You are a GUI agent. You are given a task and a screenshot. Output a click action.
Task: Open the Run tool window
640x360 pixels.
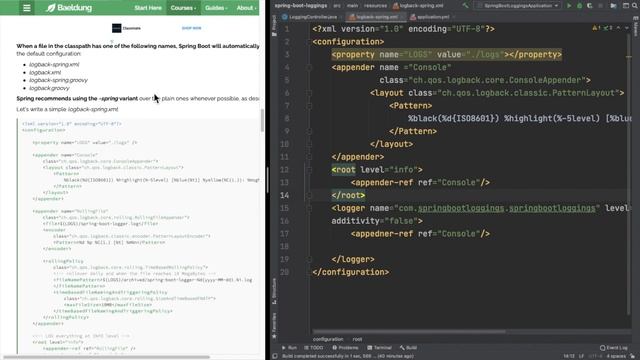289,348
